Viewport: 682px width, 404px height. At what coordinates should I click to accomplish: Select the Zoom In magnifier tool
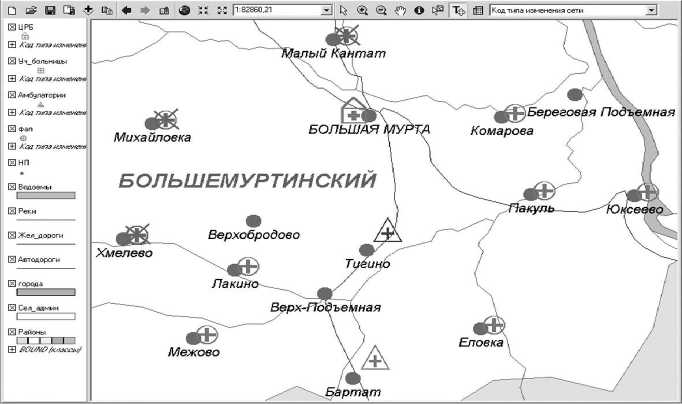(362, 10)
